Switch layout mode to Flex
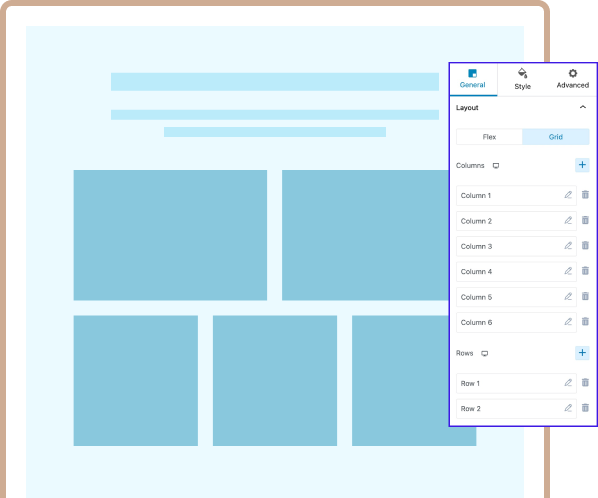 [x=489, y=137]
